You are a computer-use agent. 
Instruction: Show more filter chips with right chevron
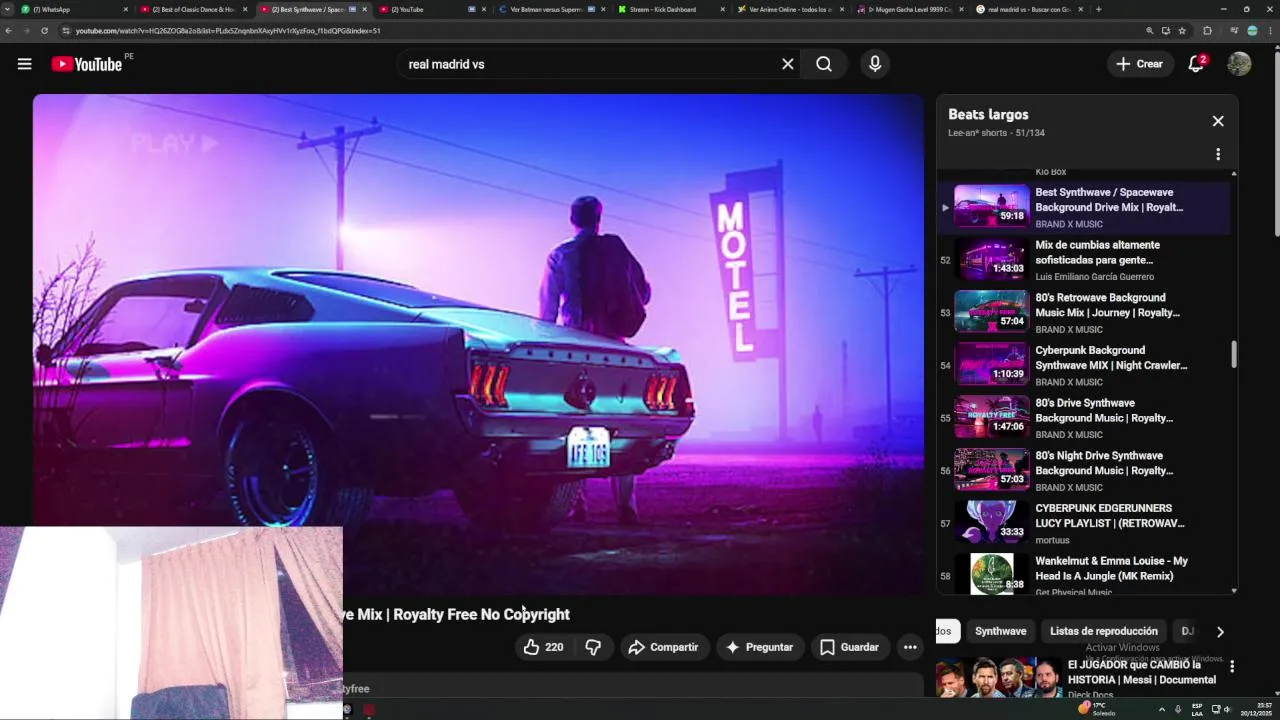tap(1220, 632)
